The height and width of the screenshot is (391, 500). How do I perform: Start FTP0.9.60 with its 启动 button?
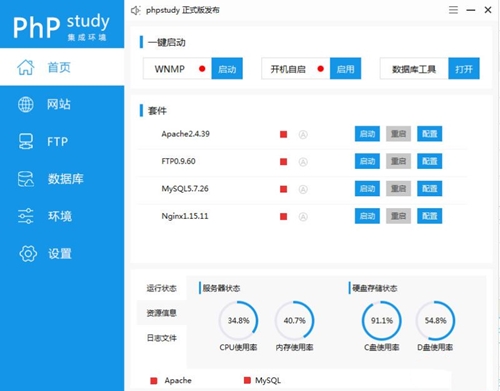tap(367, 161)
